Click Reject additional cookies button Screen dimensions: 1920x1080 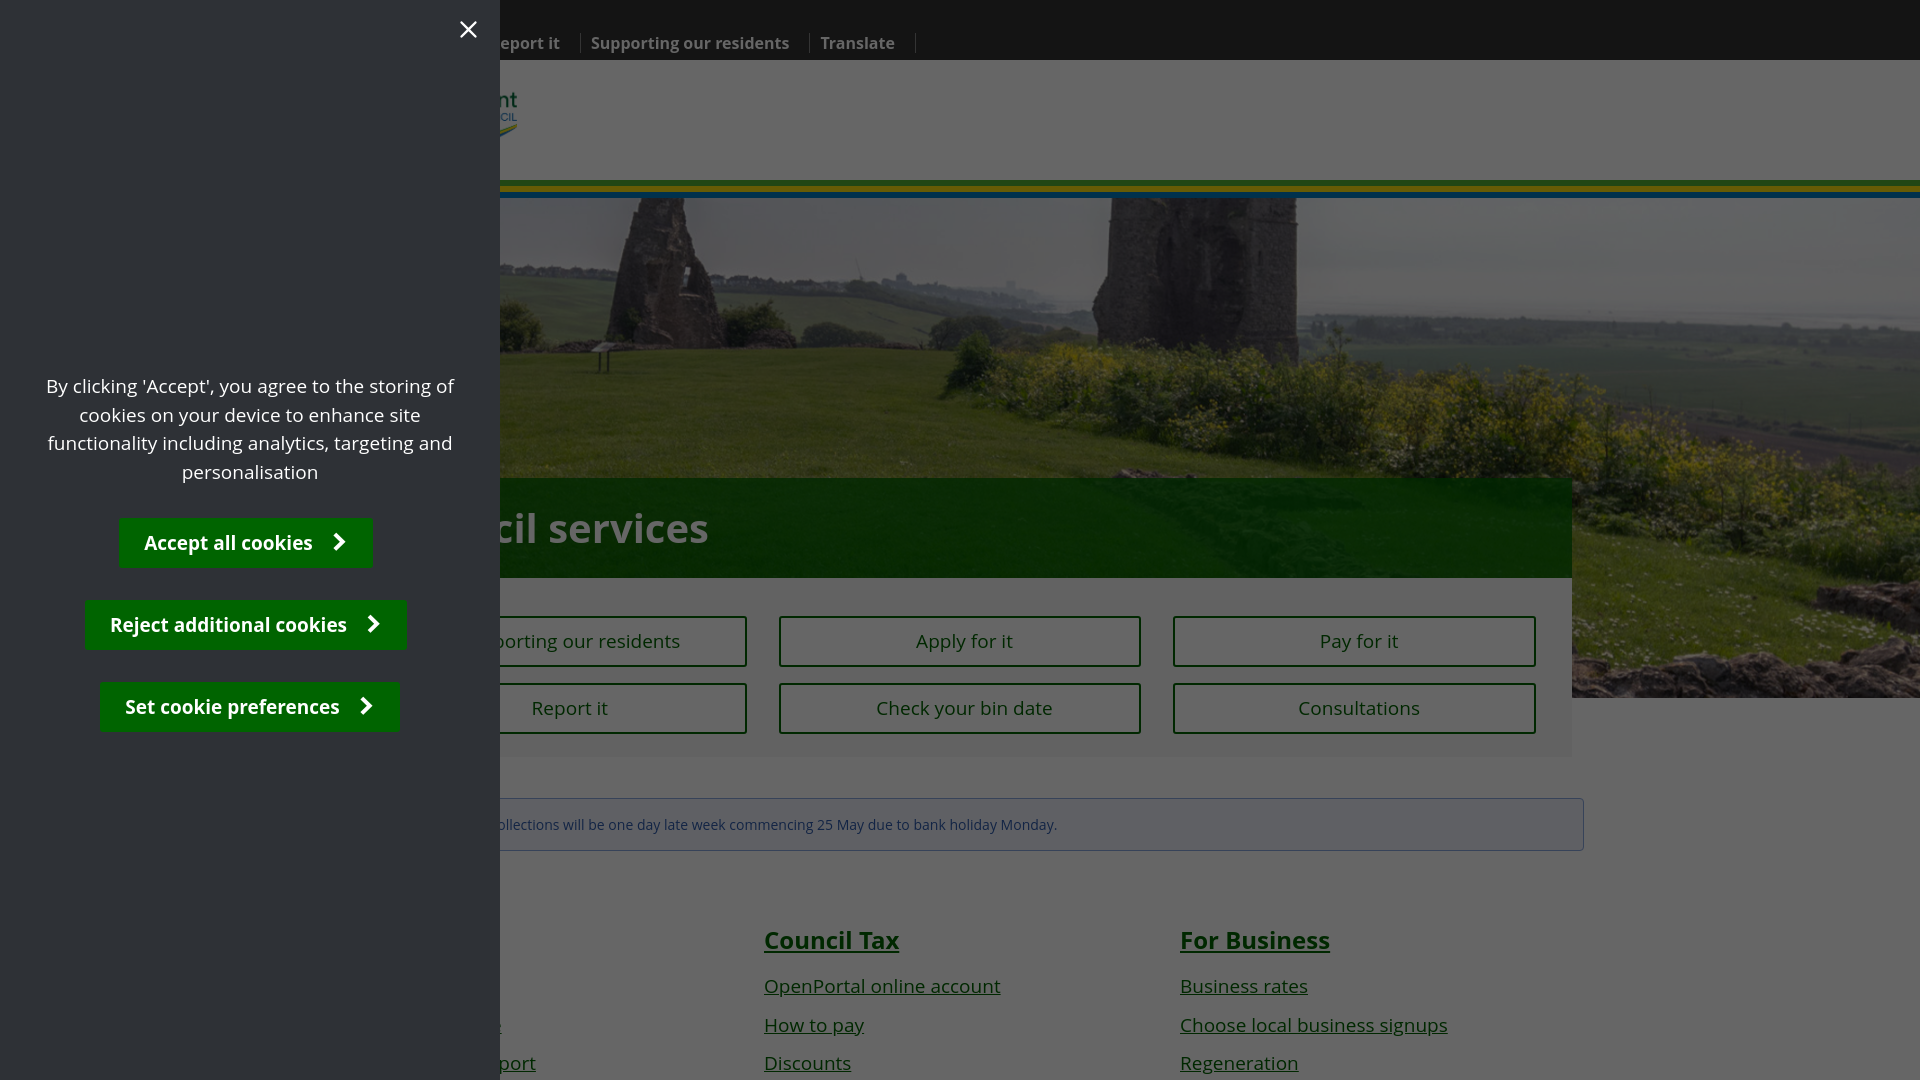(246, 625)
